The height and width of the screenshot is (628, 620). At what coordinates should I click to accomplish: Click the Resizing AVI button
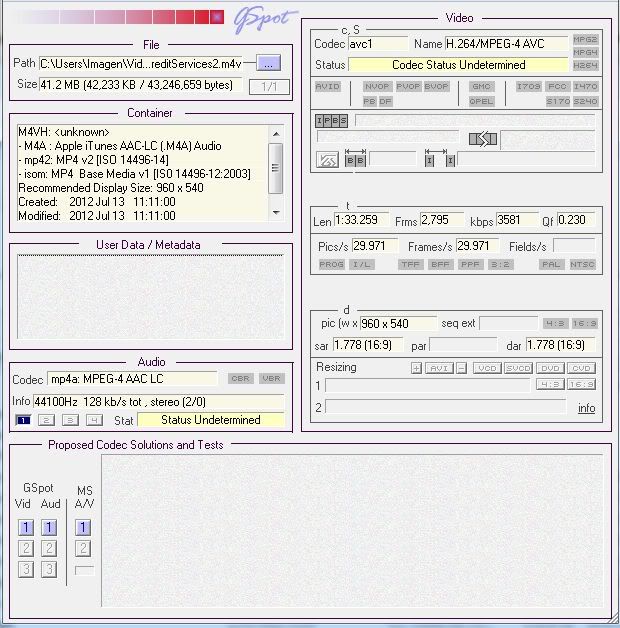tap(439, 368)
